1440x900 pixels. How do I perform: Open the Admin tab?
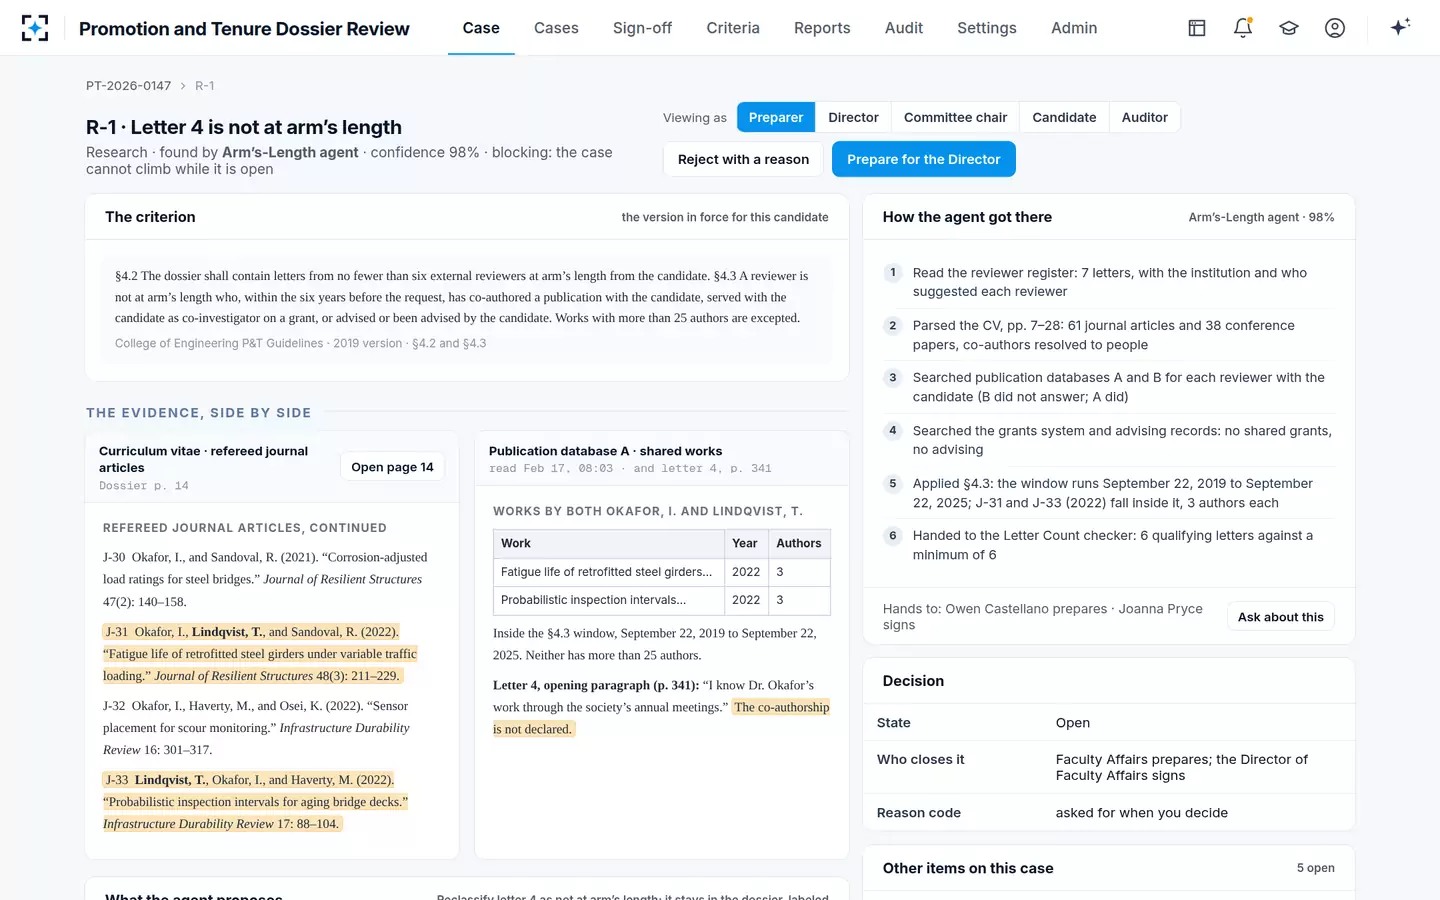click(1074, 28)
